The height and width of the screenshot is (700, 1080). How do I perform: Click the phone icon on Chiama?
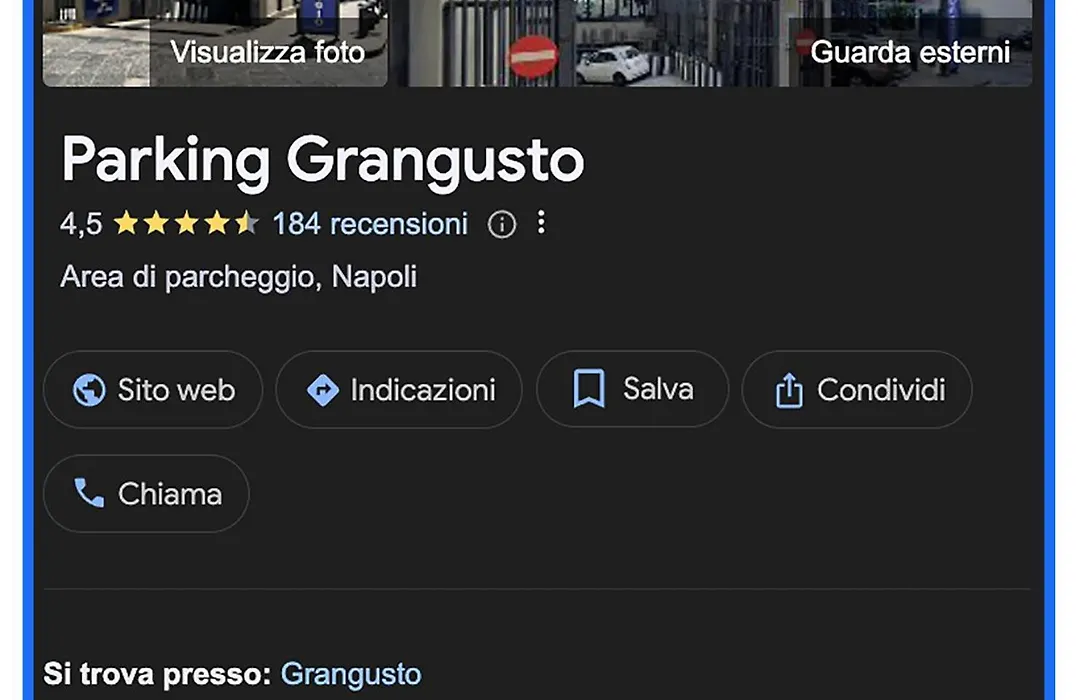tap(90, 493)
